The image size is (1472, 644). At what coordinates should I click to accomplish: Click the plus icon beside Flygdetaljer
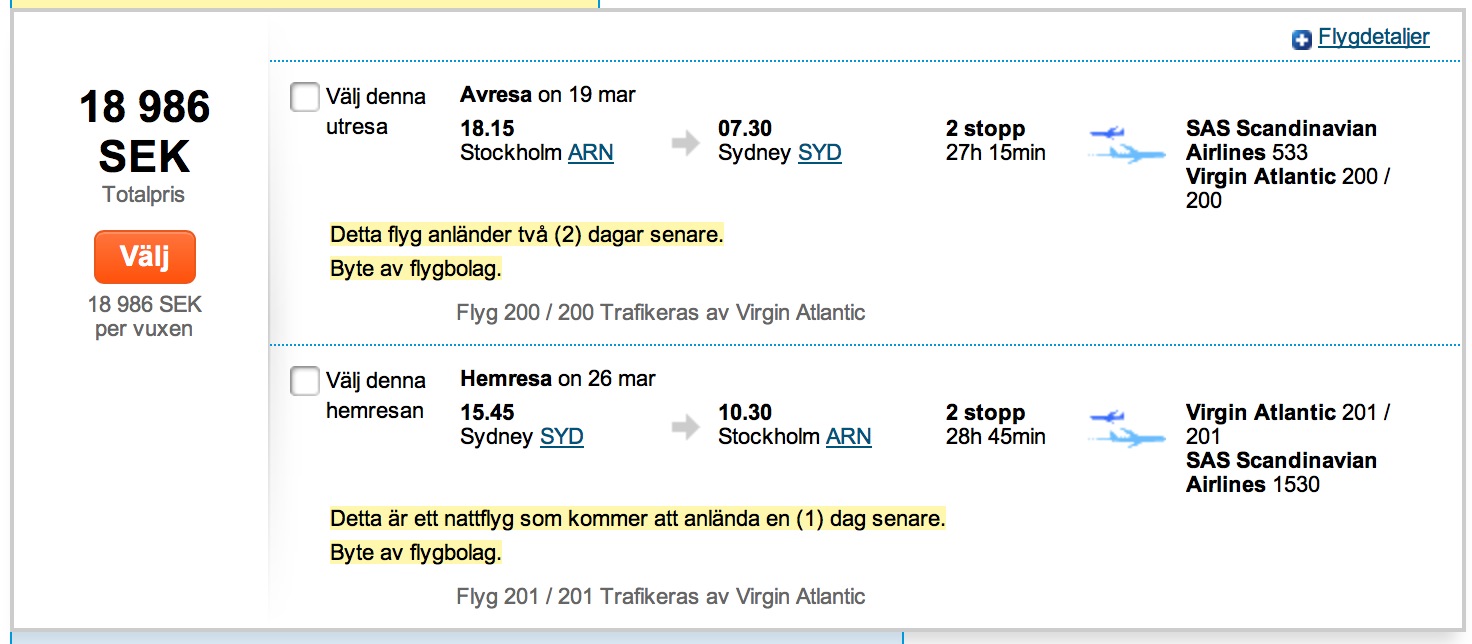(1301, 40)
